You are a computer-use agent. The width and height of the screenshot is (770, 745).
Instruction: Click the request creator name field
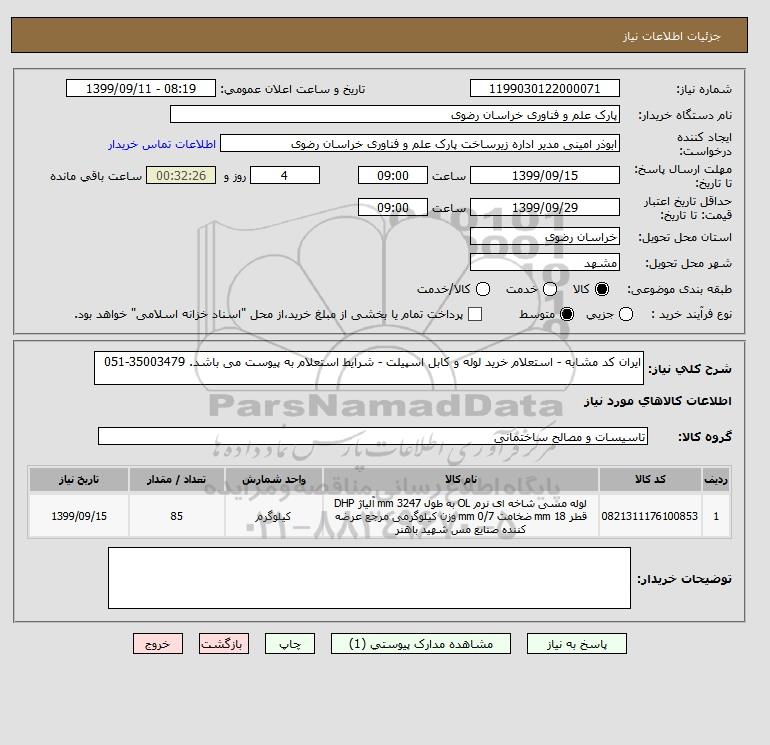click(x=420, y=144)
